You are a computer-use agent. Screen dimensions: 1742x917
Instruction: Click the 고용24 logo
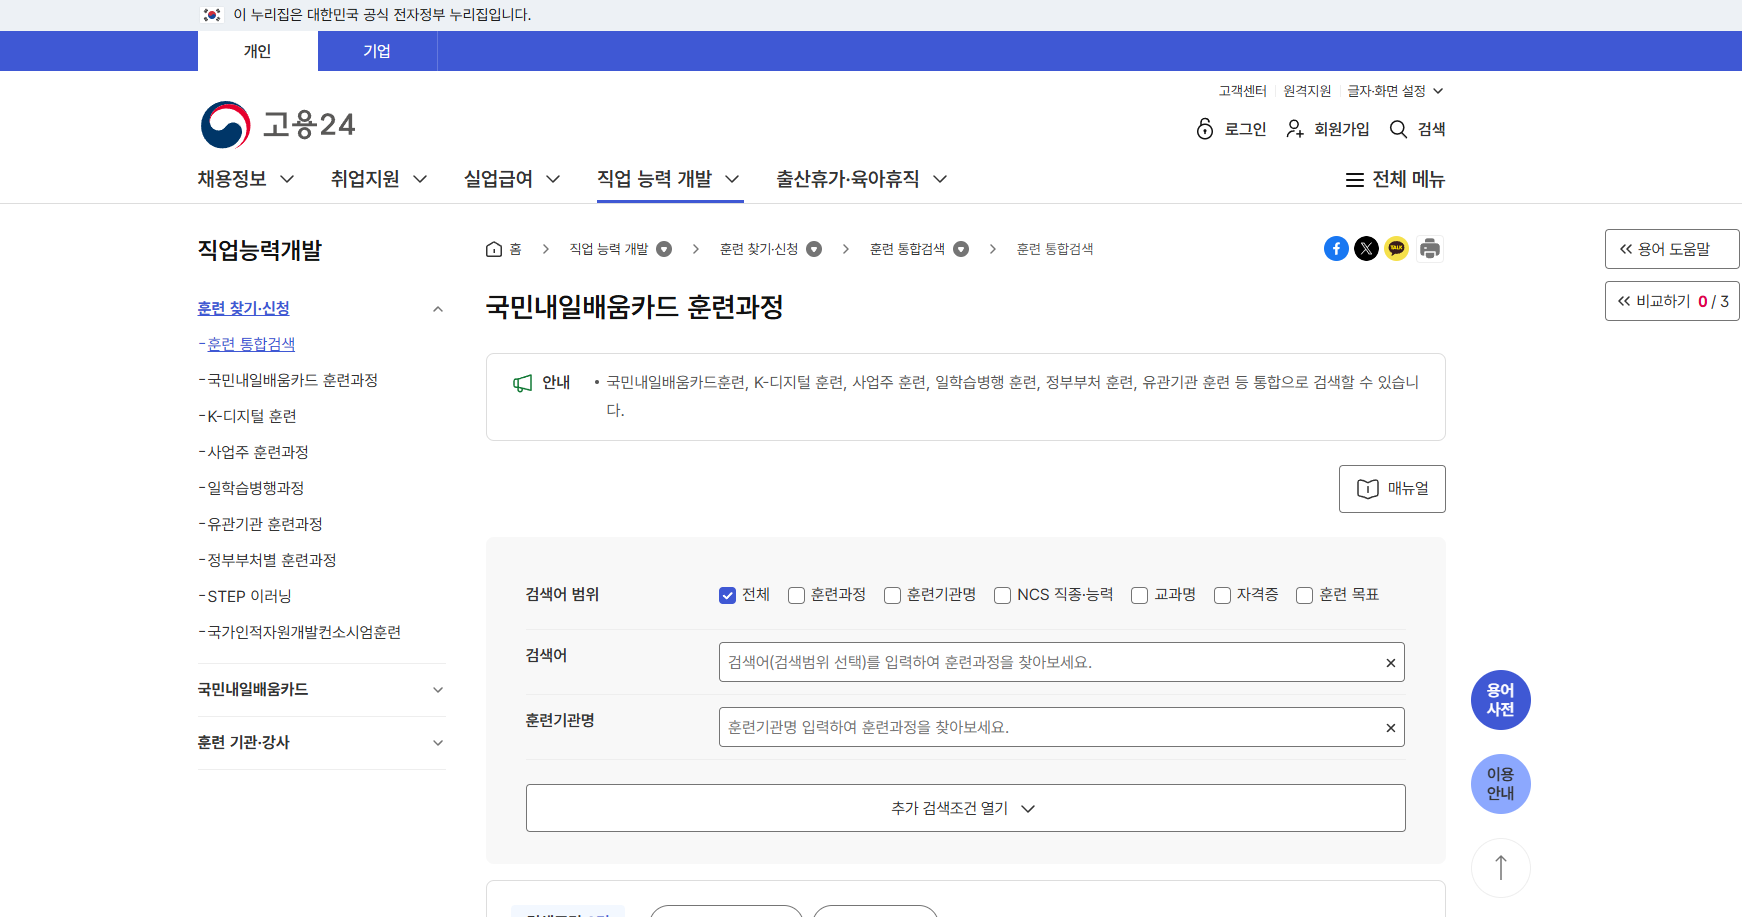[278, 125]
